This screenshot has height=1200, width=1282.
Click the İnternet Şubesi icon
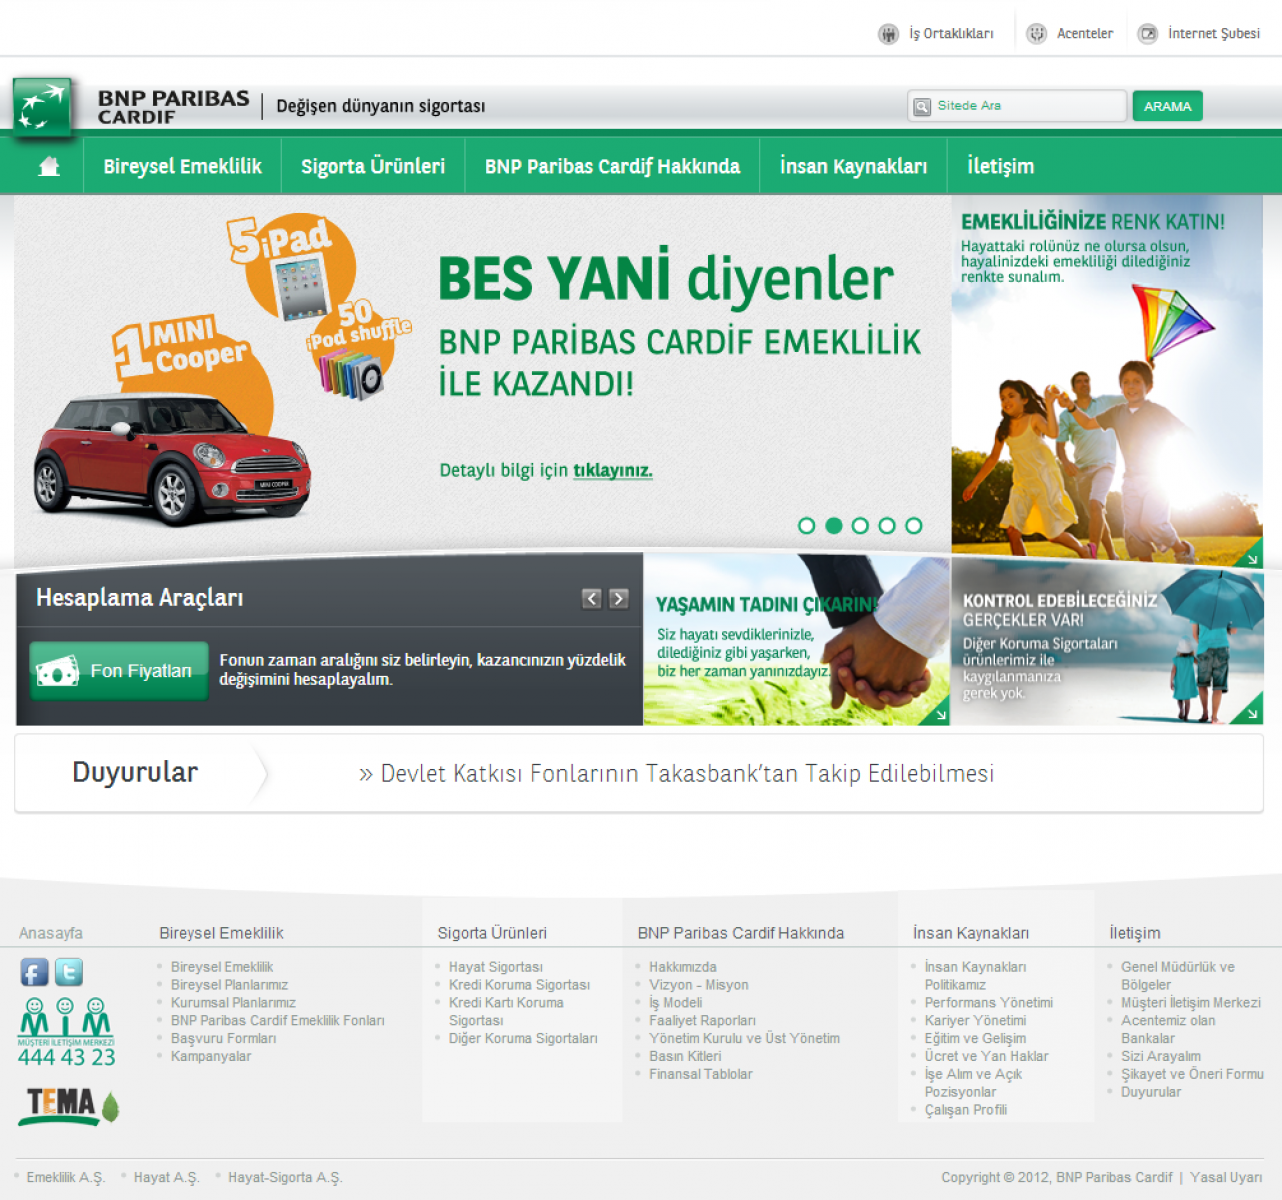tap(1148, 34)
